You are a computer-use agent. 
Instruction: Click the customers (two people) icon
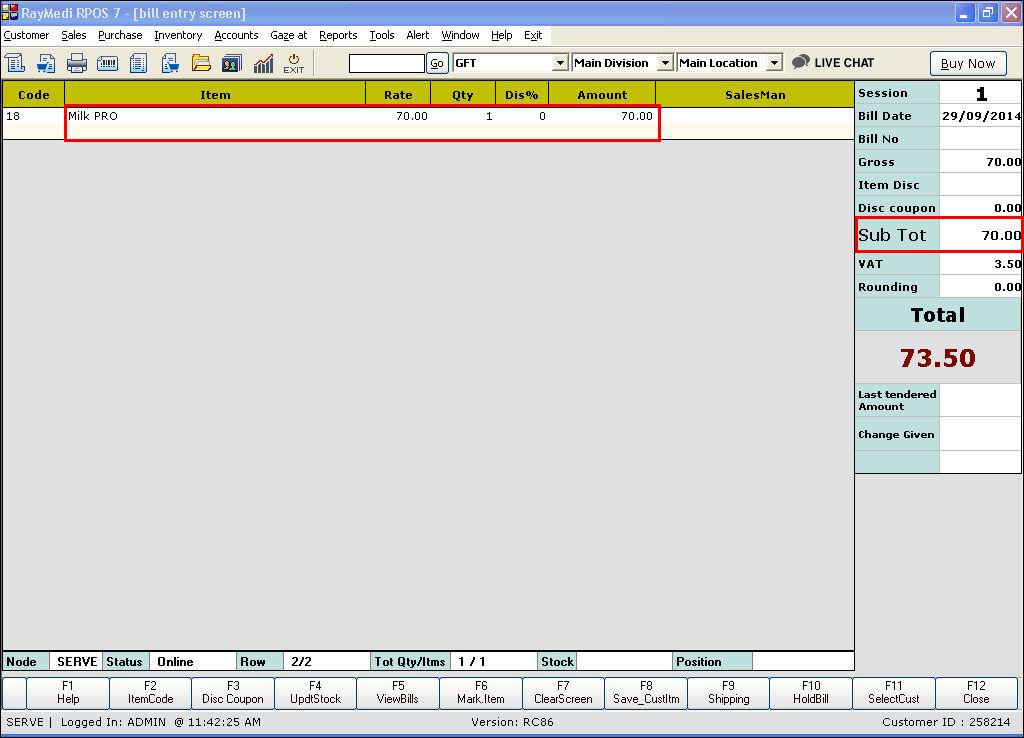[x=232, y=63]
